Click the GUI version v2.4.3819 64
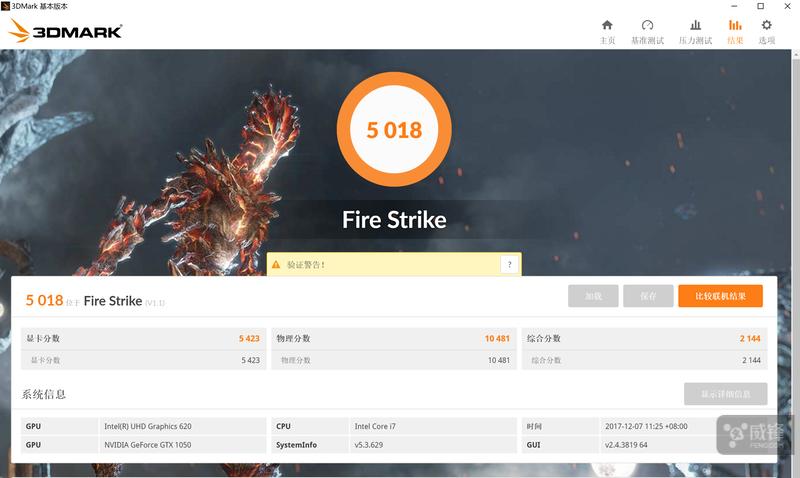 pyautogui.click(x=626, y=445)
